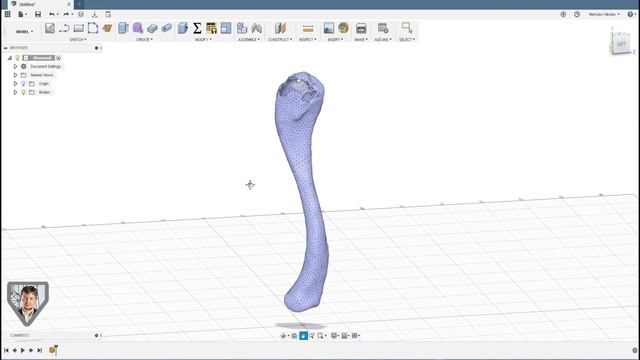The height and width of the screenshot is (360, 640).
Task: Toggle Origin lightbulb visibility
Action: coord(24,84)
